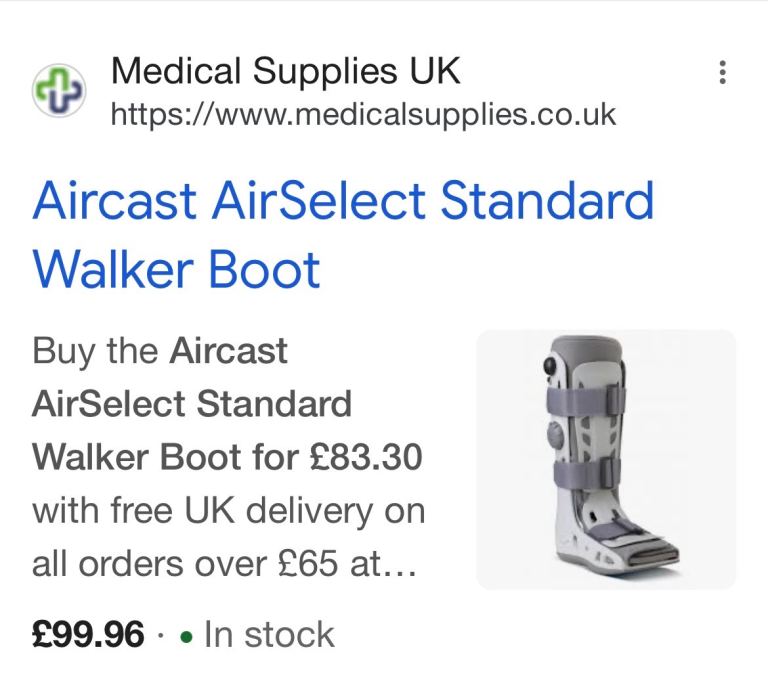This screenshot has width=768, height=683.
Task: Click the 'Buy the Aircast' snippet line
Action: coord(160,352)
